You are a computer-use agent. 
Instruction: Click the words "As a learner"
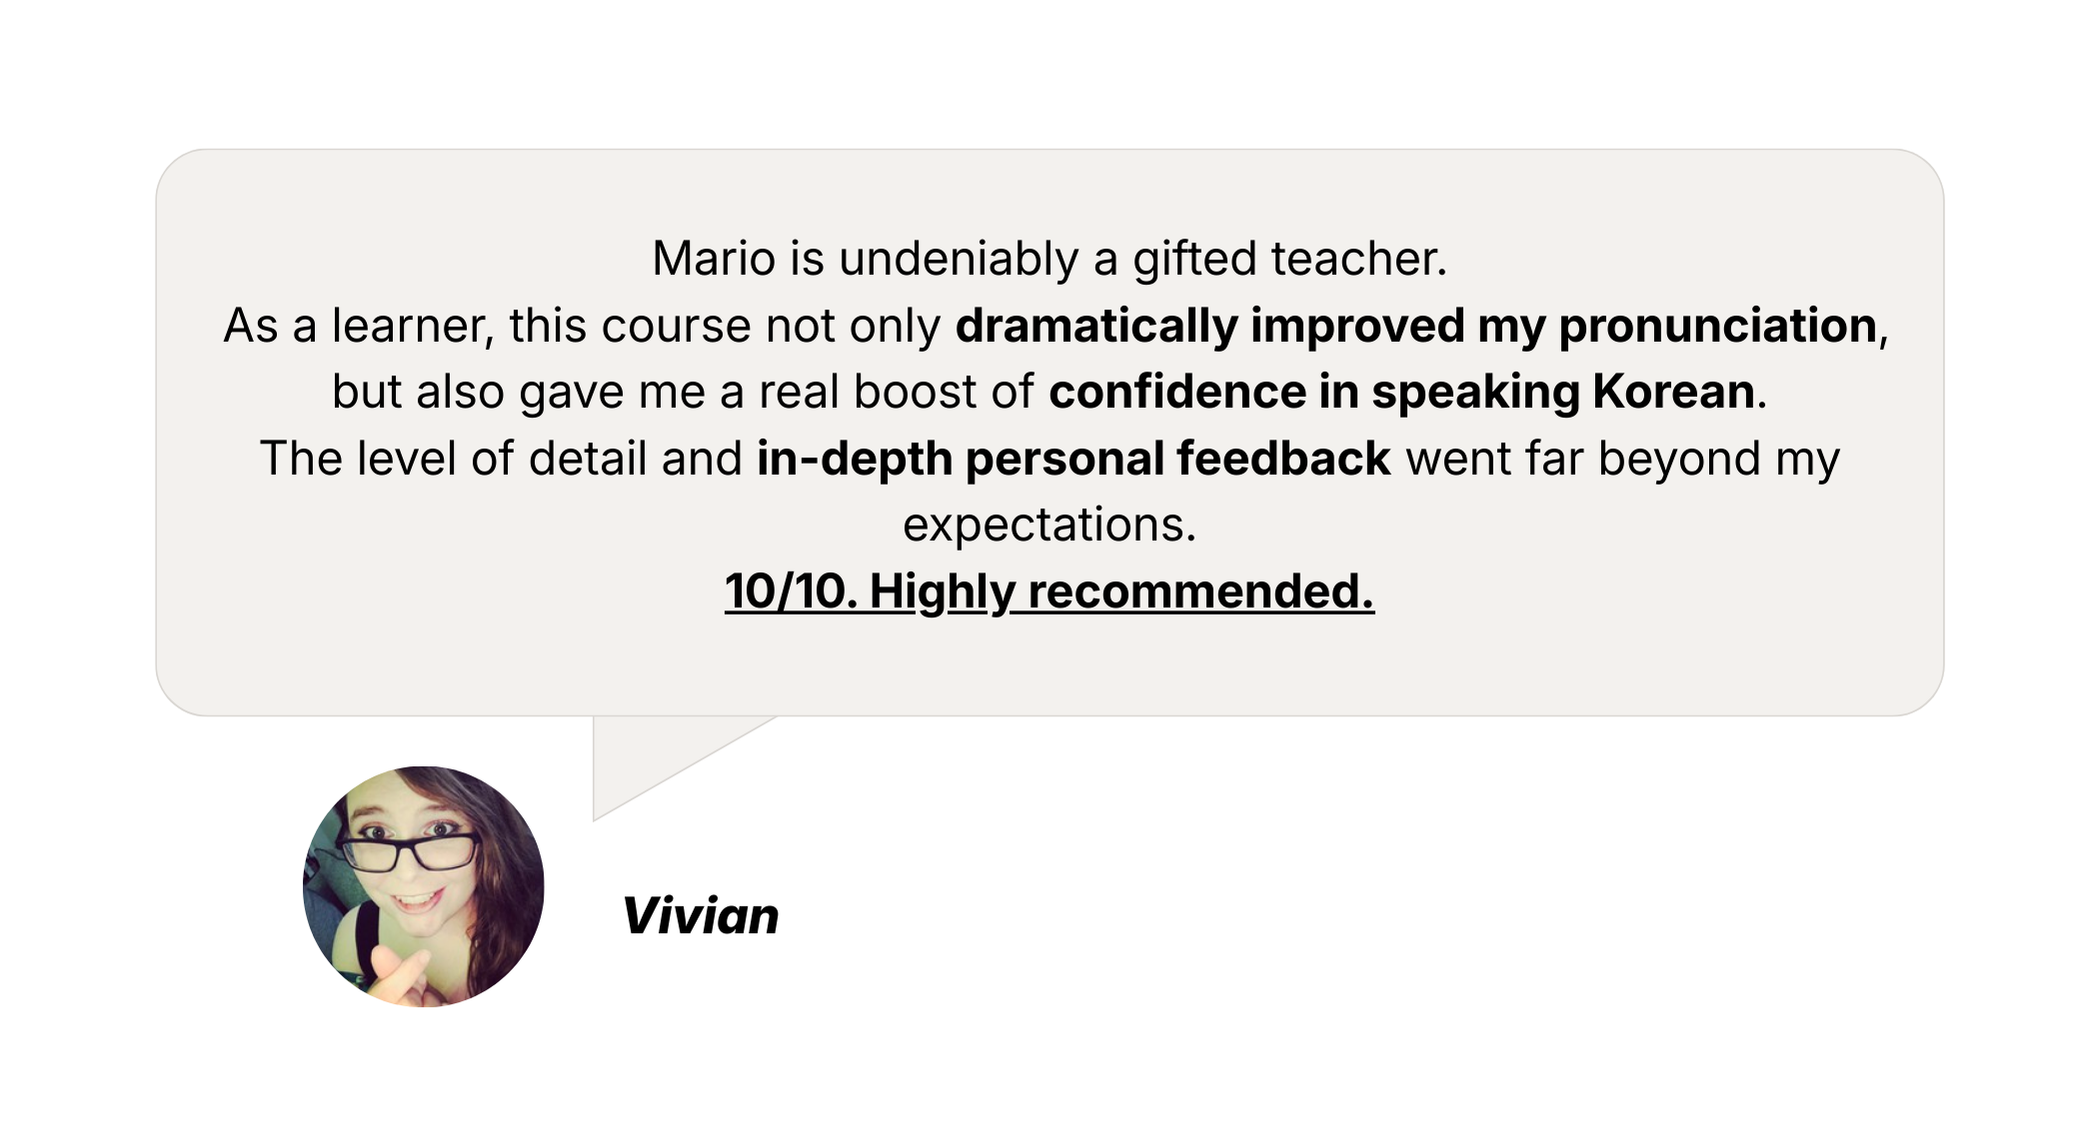click(x=357, y=326)
